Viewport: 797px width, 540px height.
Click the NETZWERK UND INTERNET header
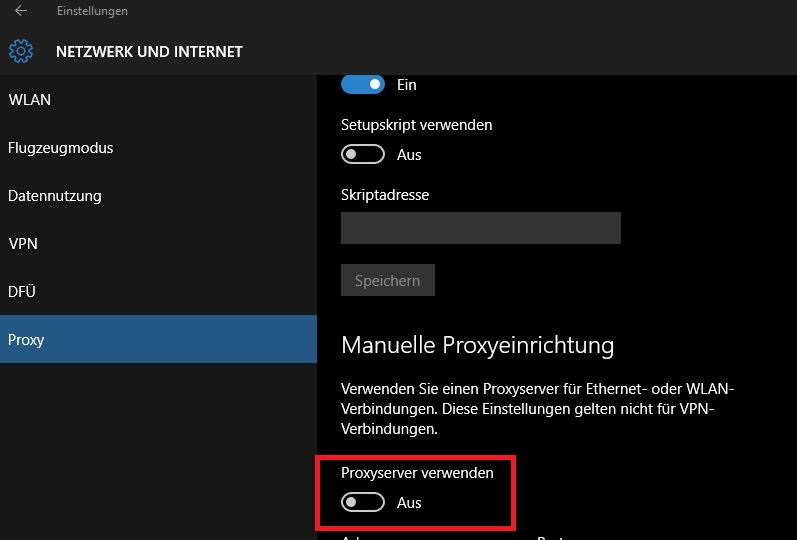pos(149,51)
